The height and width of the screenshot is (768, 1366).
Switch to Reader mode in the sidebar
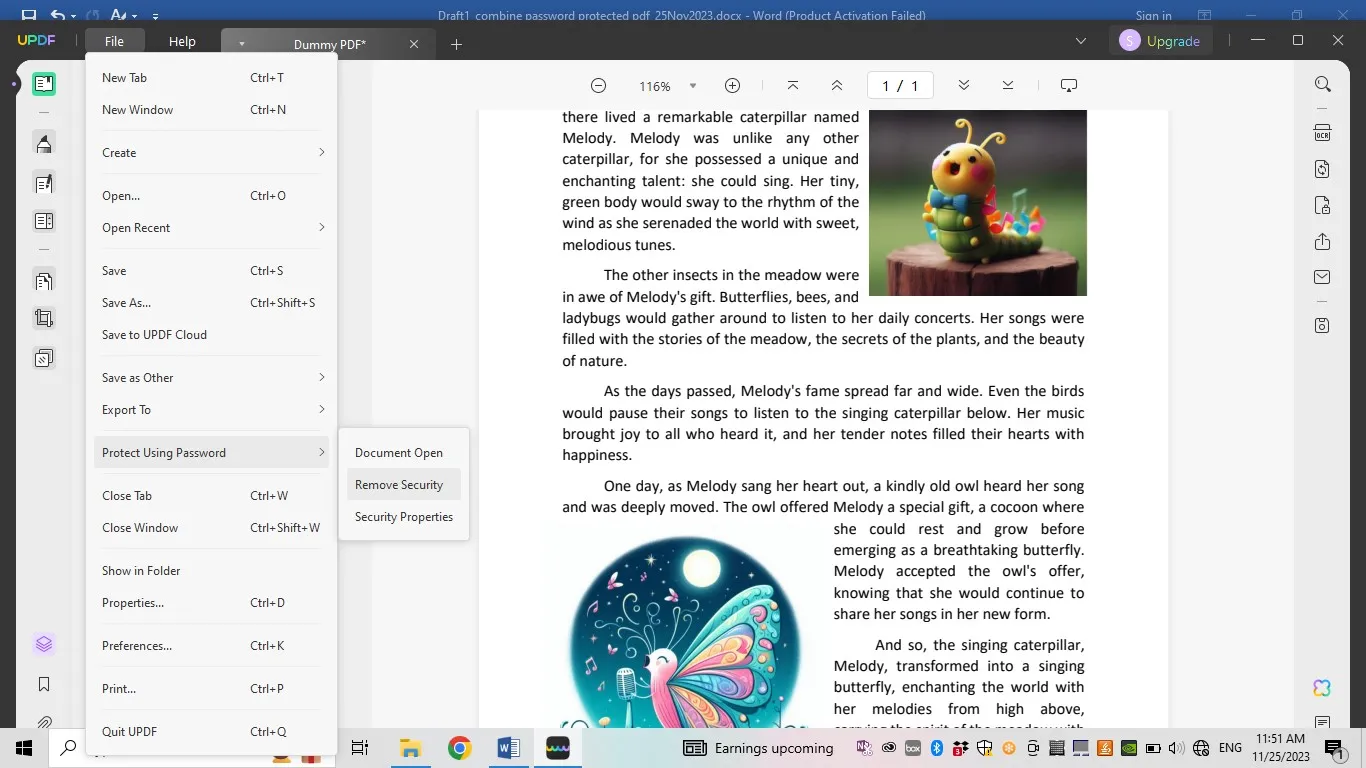(x=43, y=84)
